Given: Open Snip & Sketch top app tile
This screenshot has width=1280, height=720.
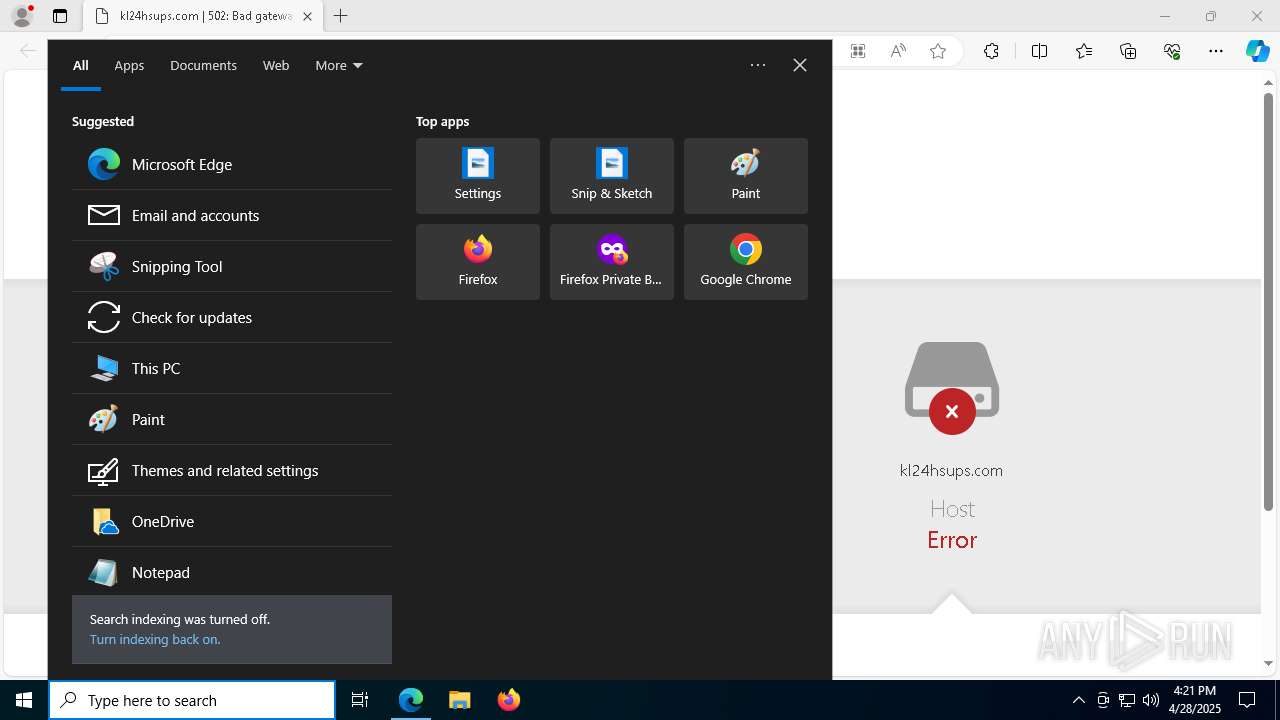Looking at the screenshot, I should 611,176.
